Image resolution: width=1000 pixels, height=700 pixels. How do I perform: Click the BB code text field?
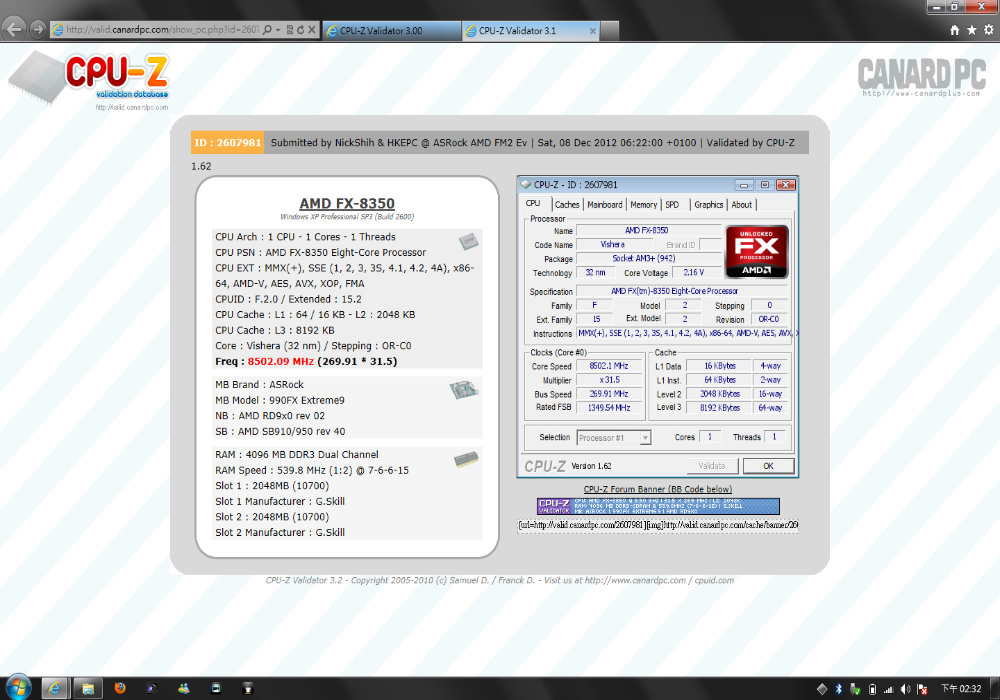coord(658,525)
